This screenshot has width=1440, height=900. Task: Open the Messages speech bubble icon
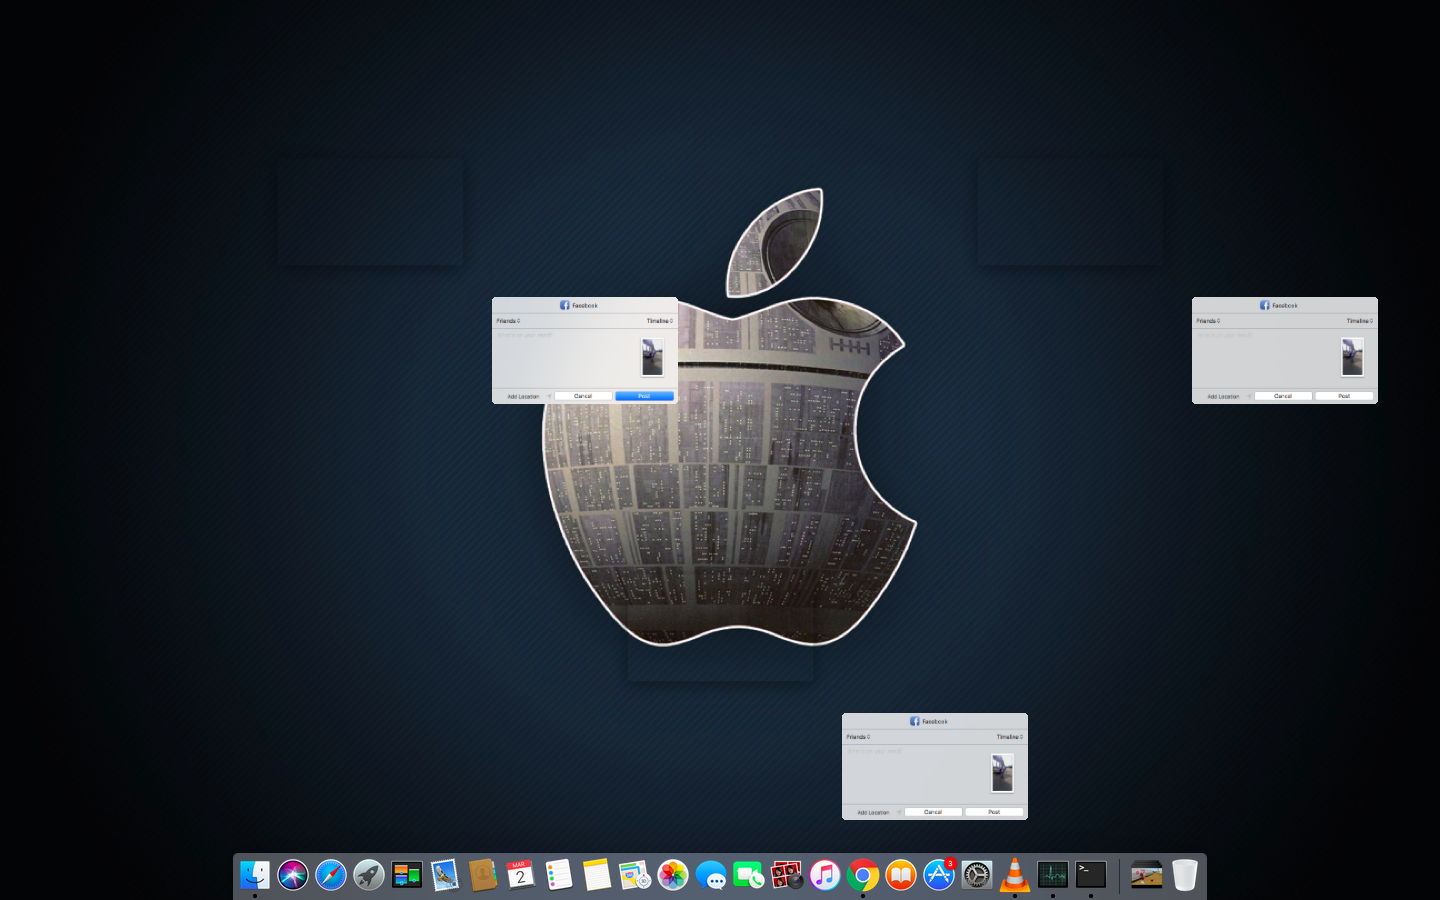[711, 875]
